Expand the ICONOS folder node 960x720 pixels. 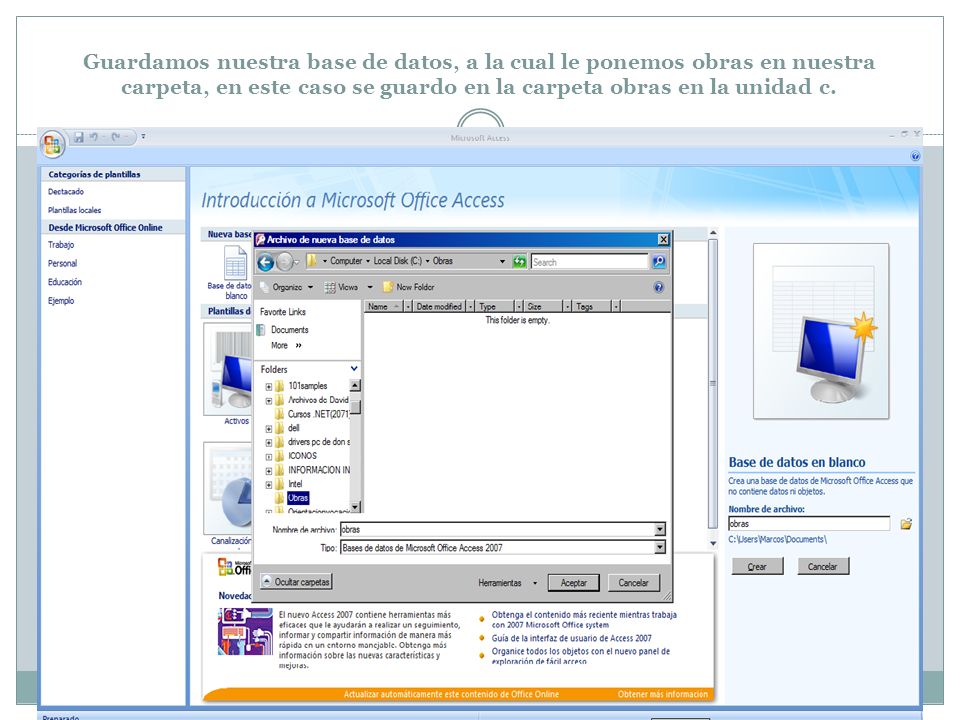[269, 457]
